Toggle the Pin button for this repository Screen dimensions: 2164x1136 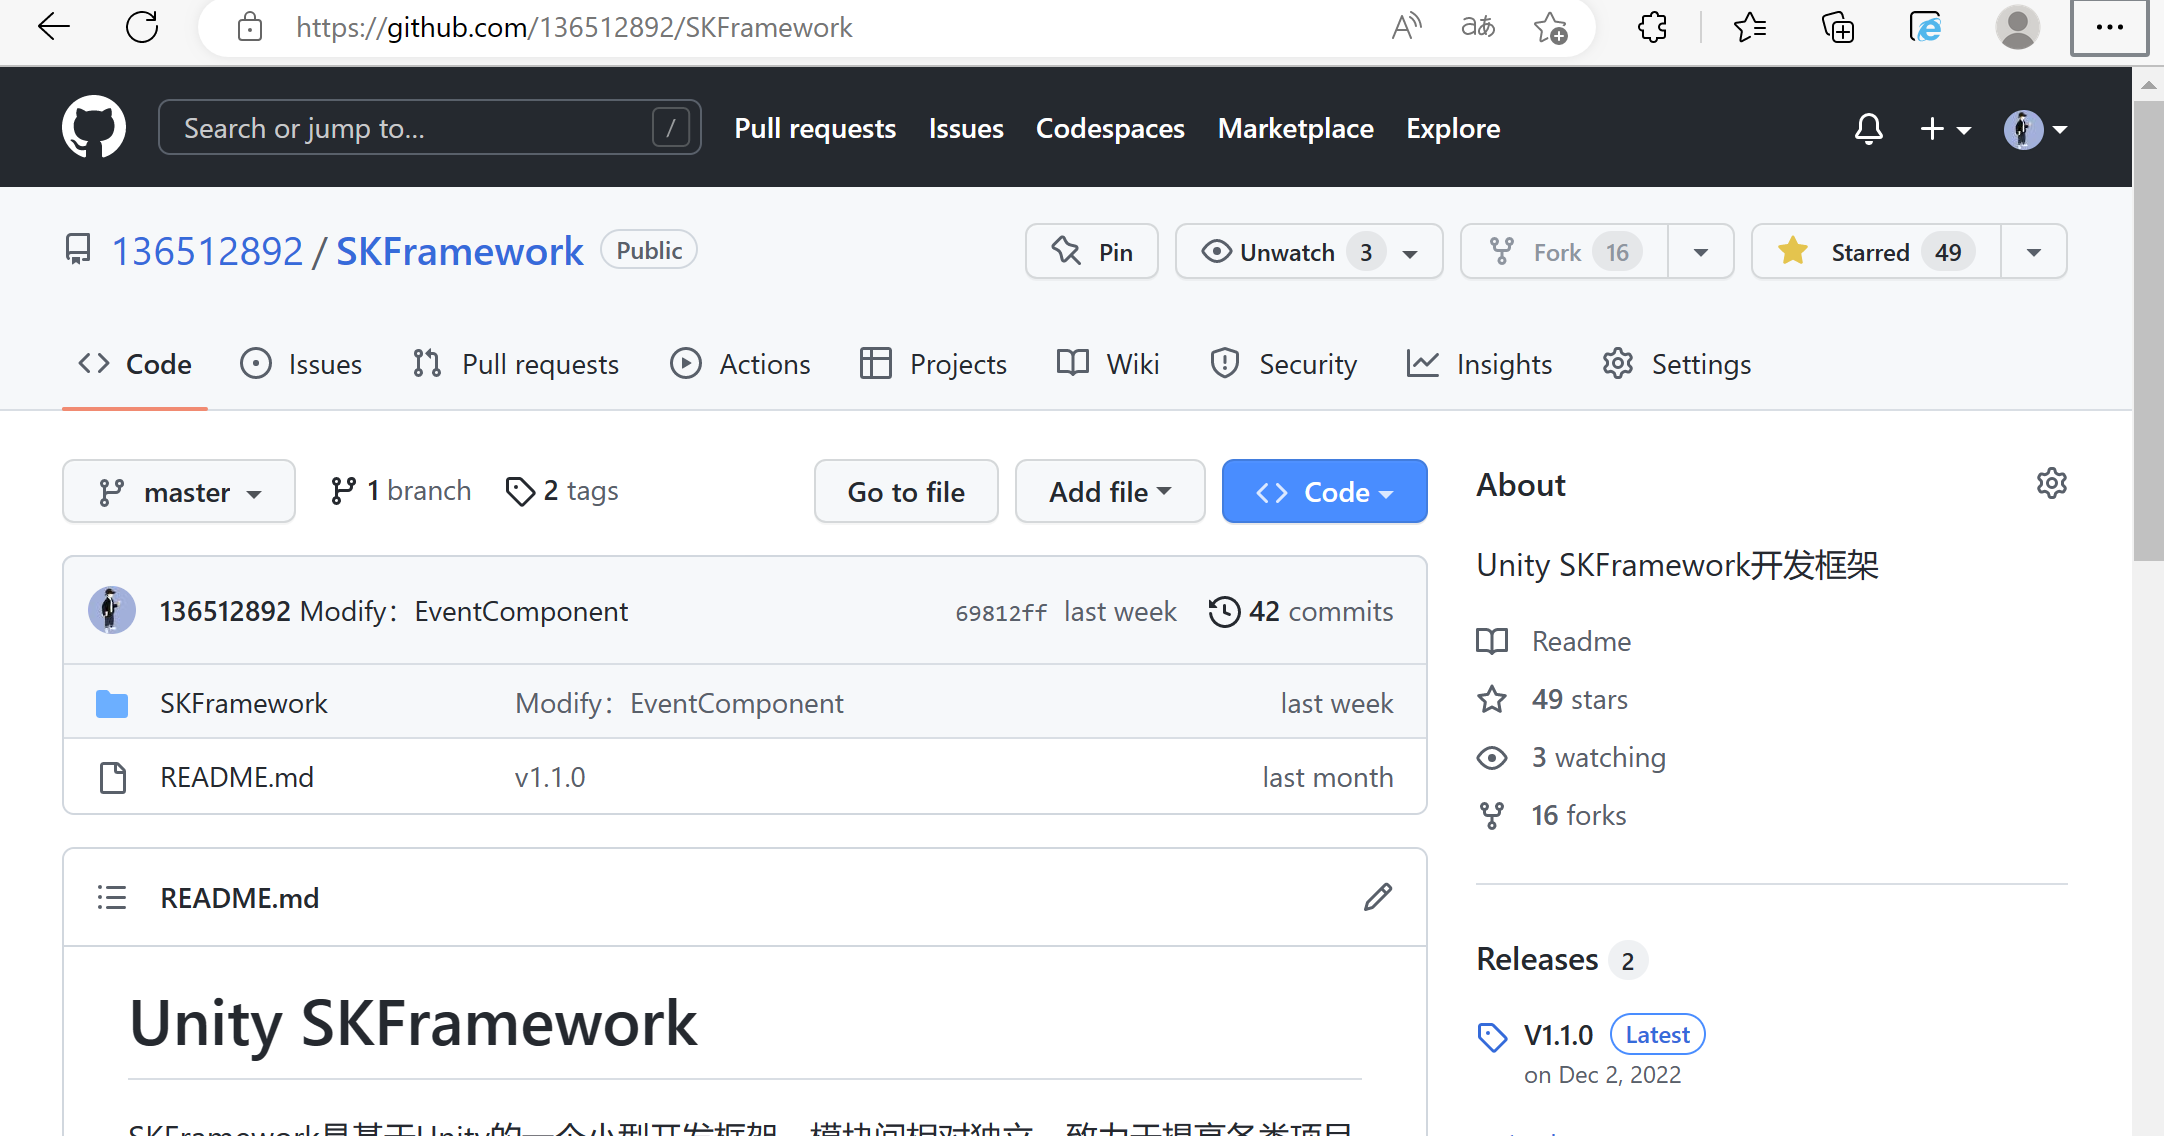[x=1091, y=251]
